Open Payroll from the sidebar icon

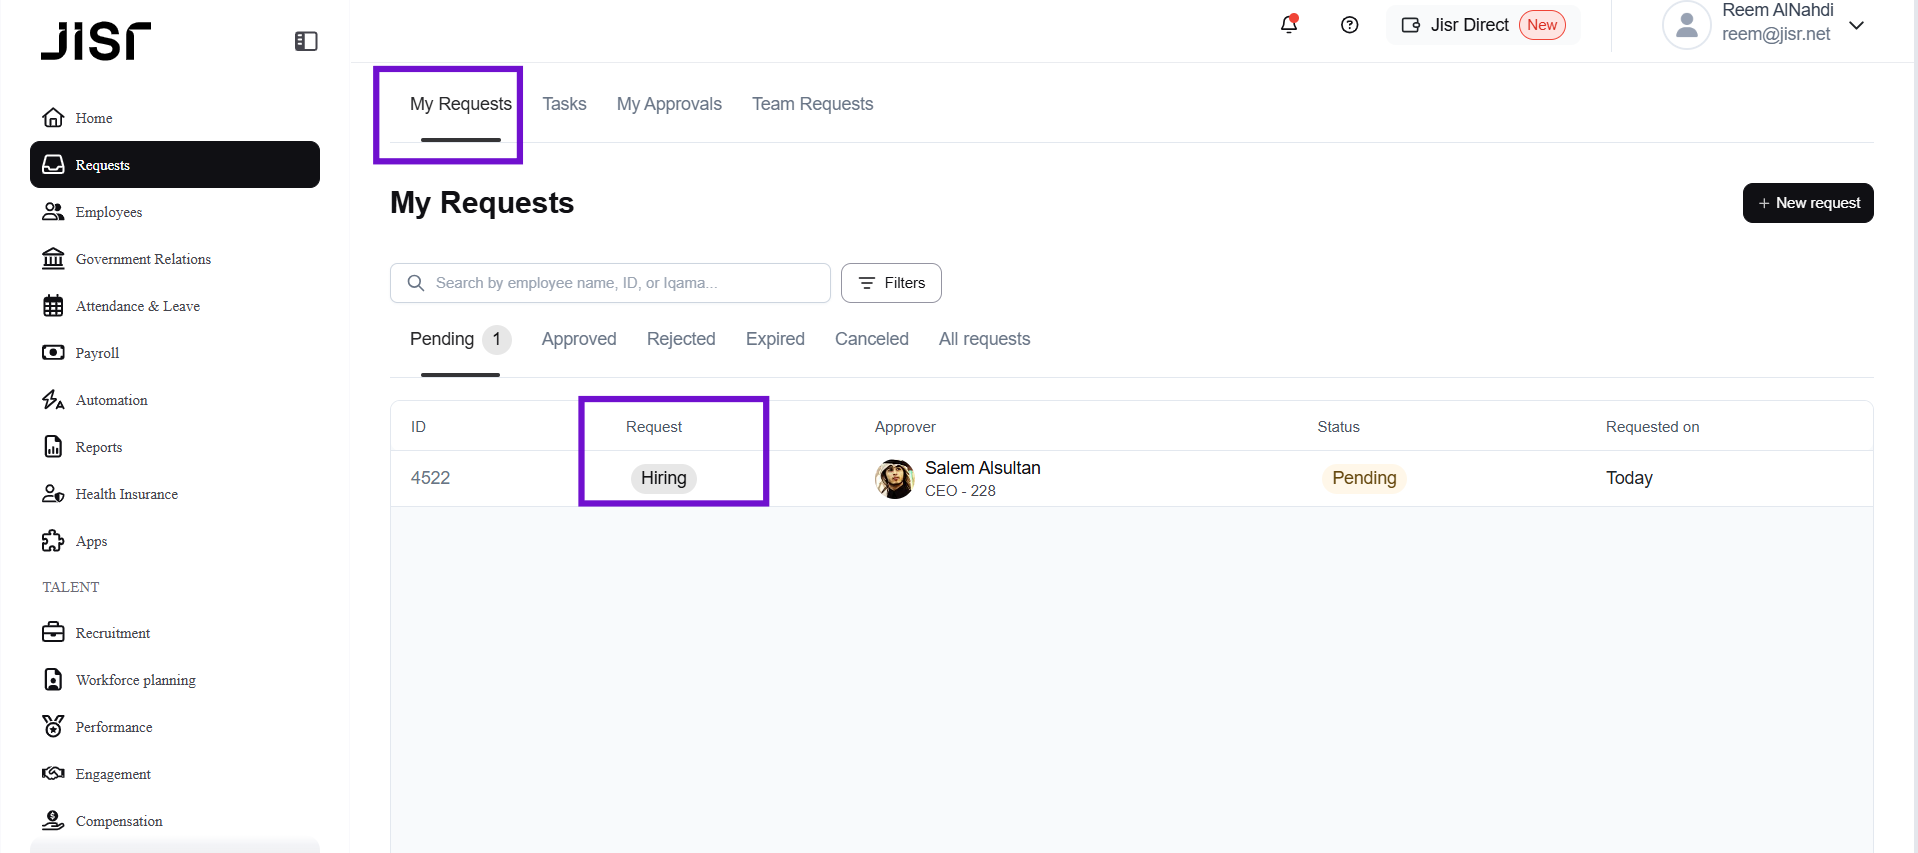[x=53, y=353]
